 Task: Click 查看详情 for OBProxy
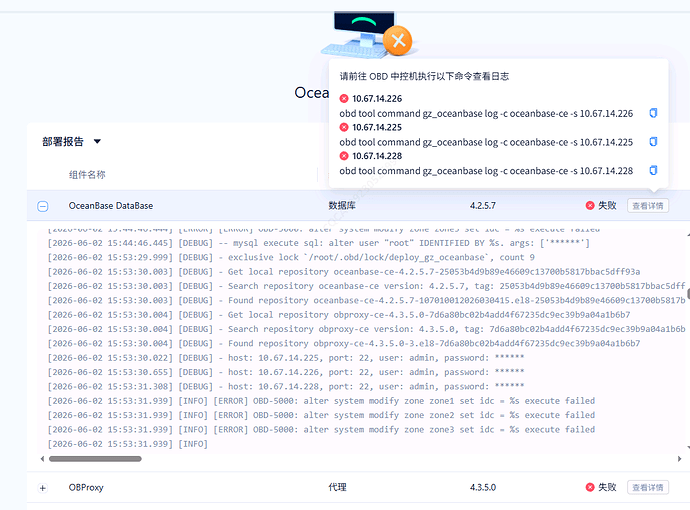[648, 487]
